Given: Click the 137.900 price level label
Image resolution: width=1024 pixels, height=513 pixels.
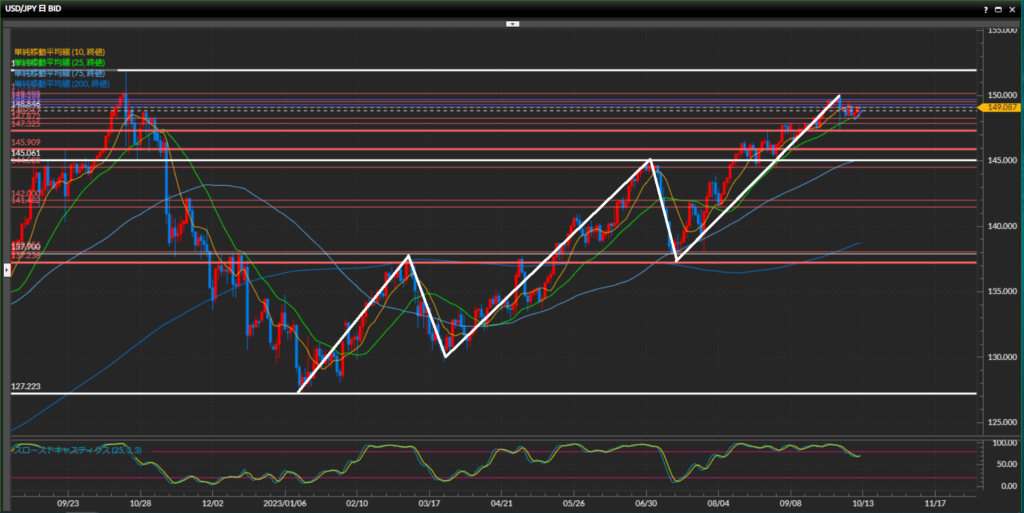Looking at the screenshot, I should (25, 245).
